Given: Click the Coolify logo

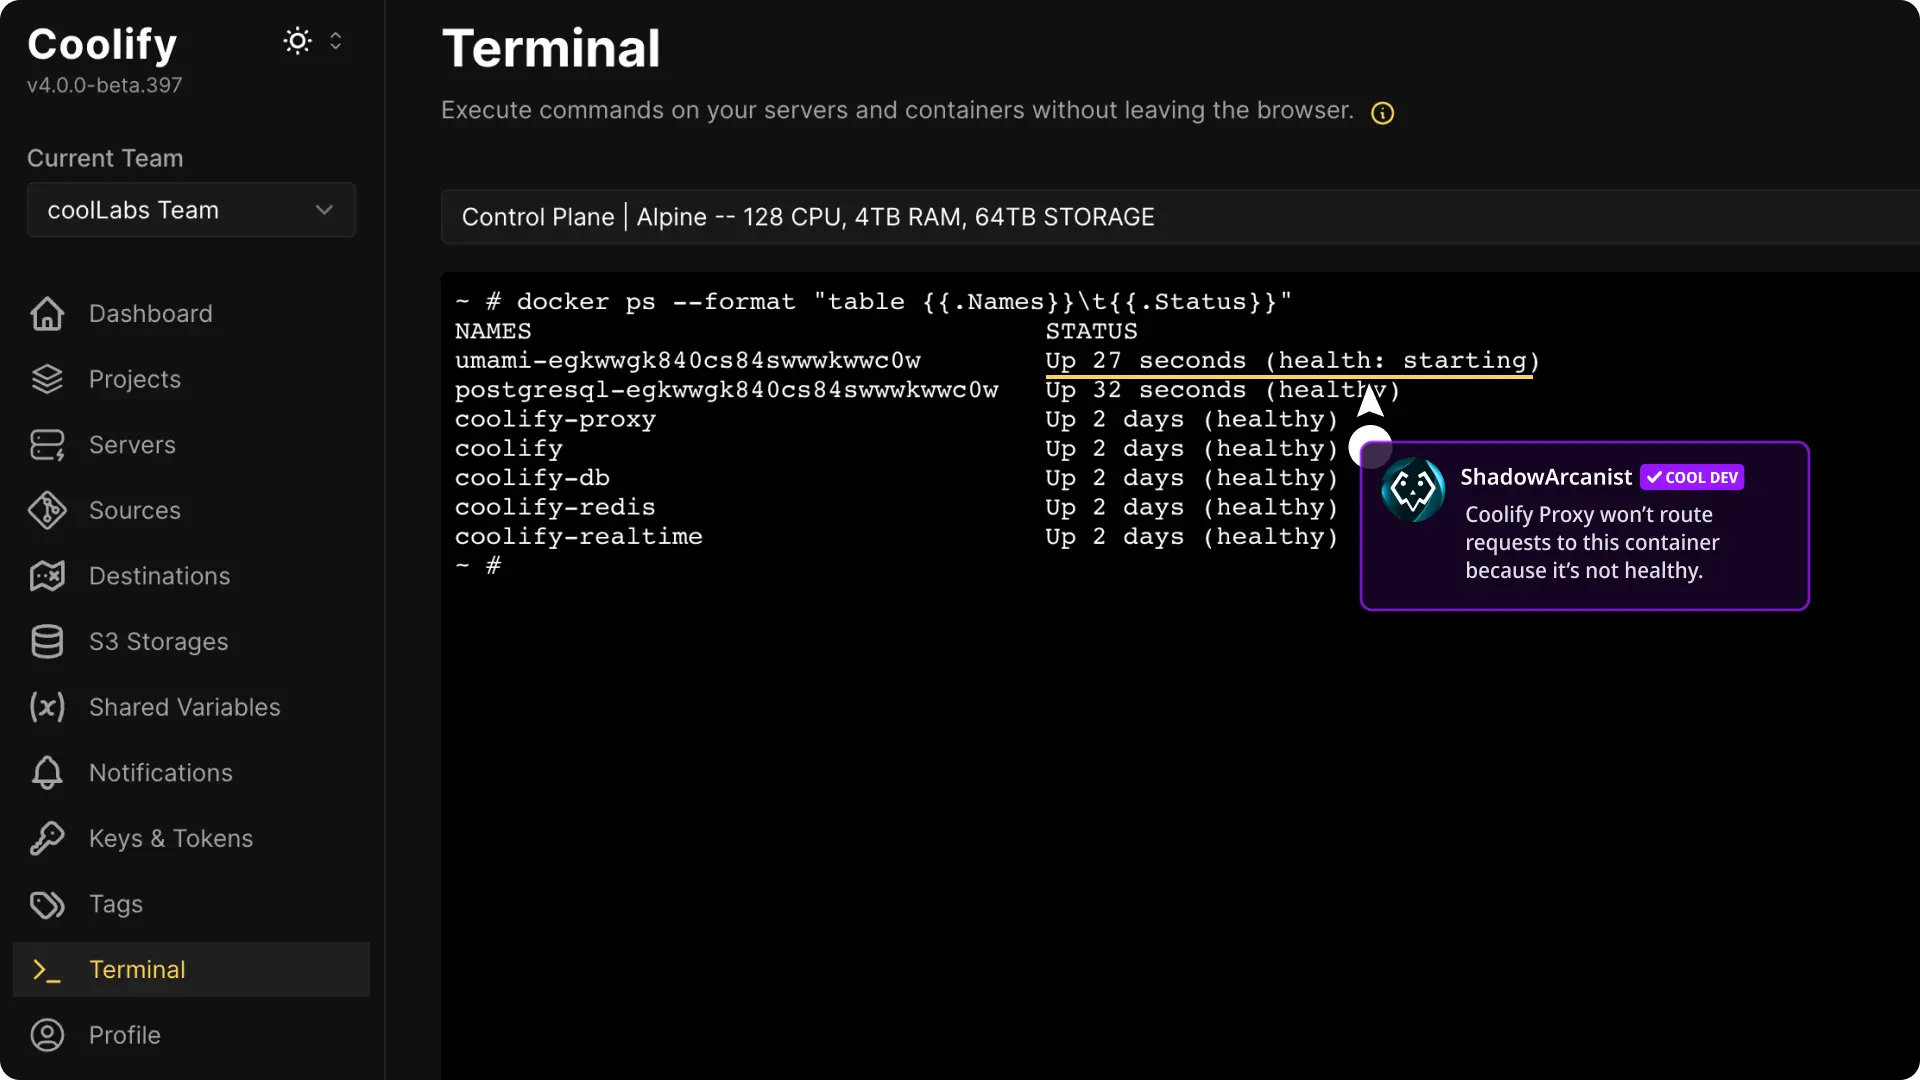Looking at the screenshot, I should point(101,43).
